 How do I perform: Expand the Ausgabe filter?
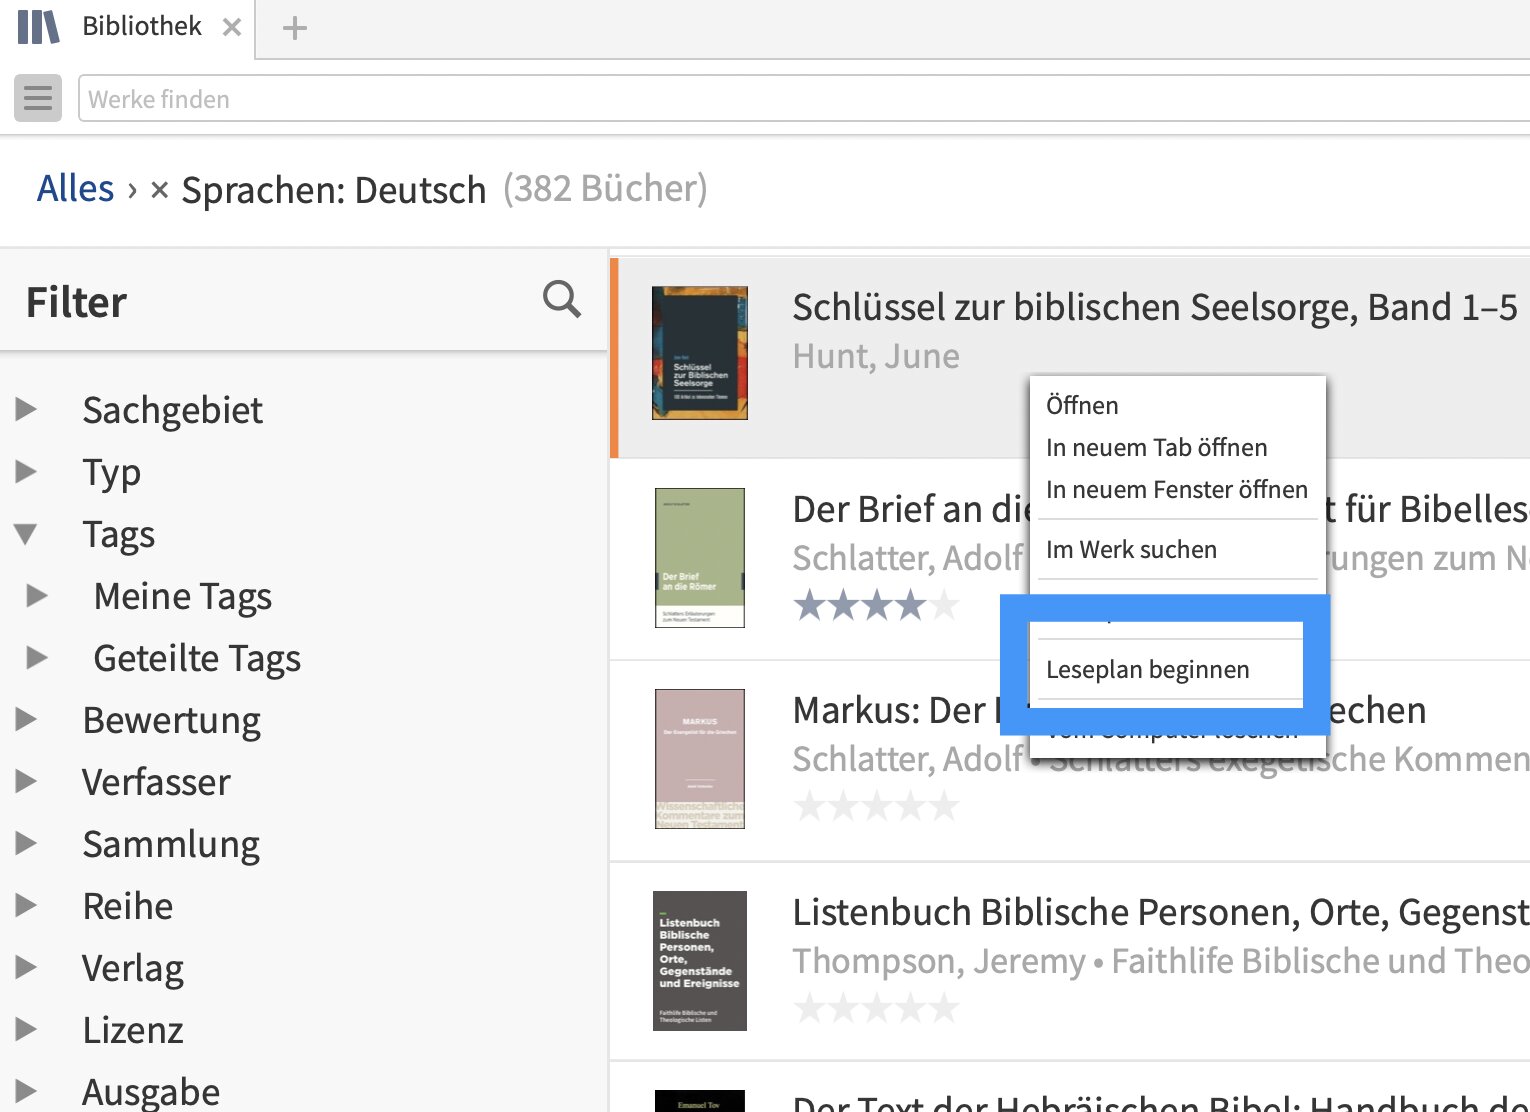pyautogui.click(x=27, y=1091)
